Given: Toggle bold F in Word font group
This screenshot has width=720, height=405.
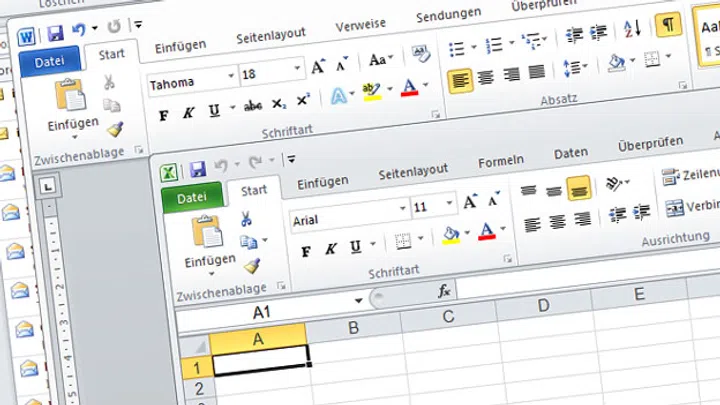Looking at the screenshot, I should tap(163, 115).
